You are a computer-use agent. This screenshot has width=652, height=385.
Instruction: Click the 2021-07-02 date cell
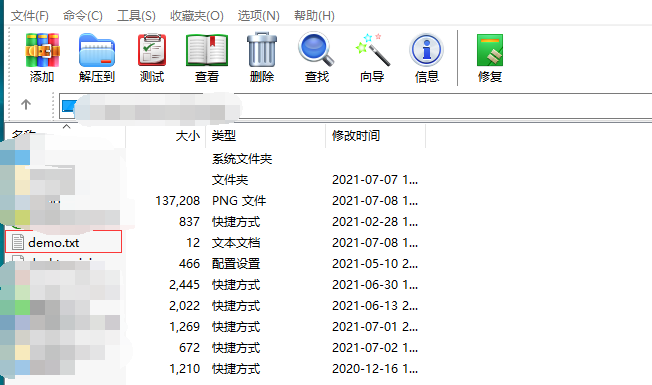375,348
